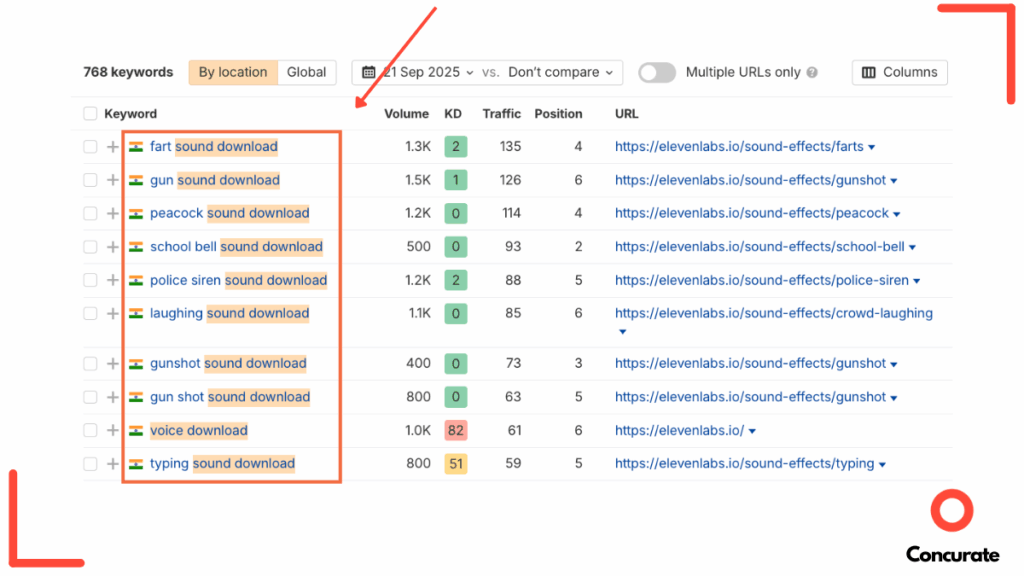Click the traffic value 135
Image resolution: width=1024 pixels, height=576 pixels.
(511, 146)
